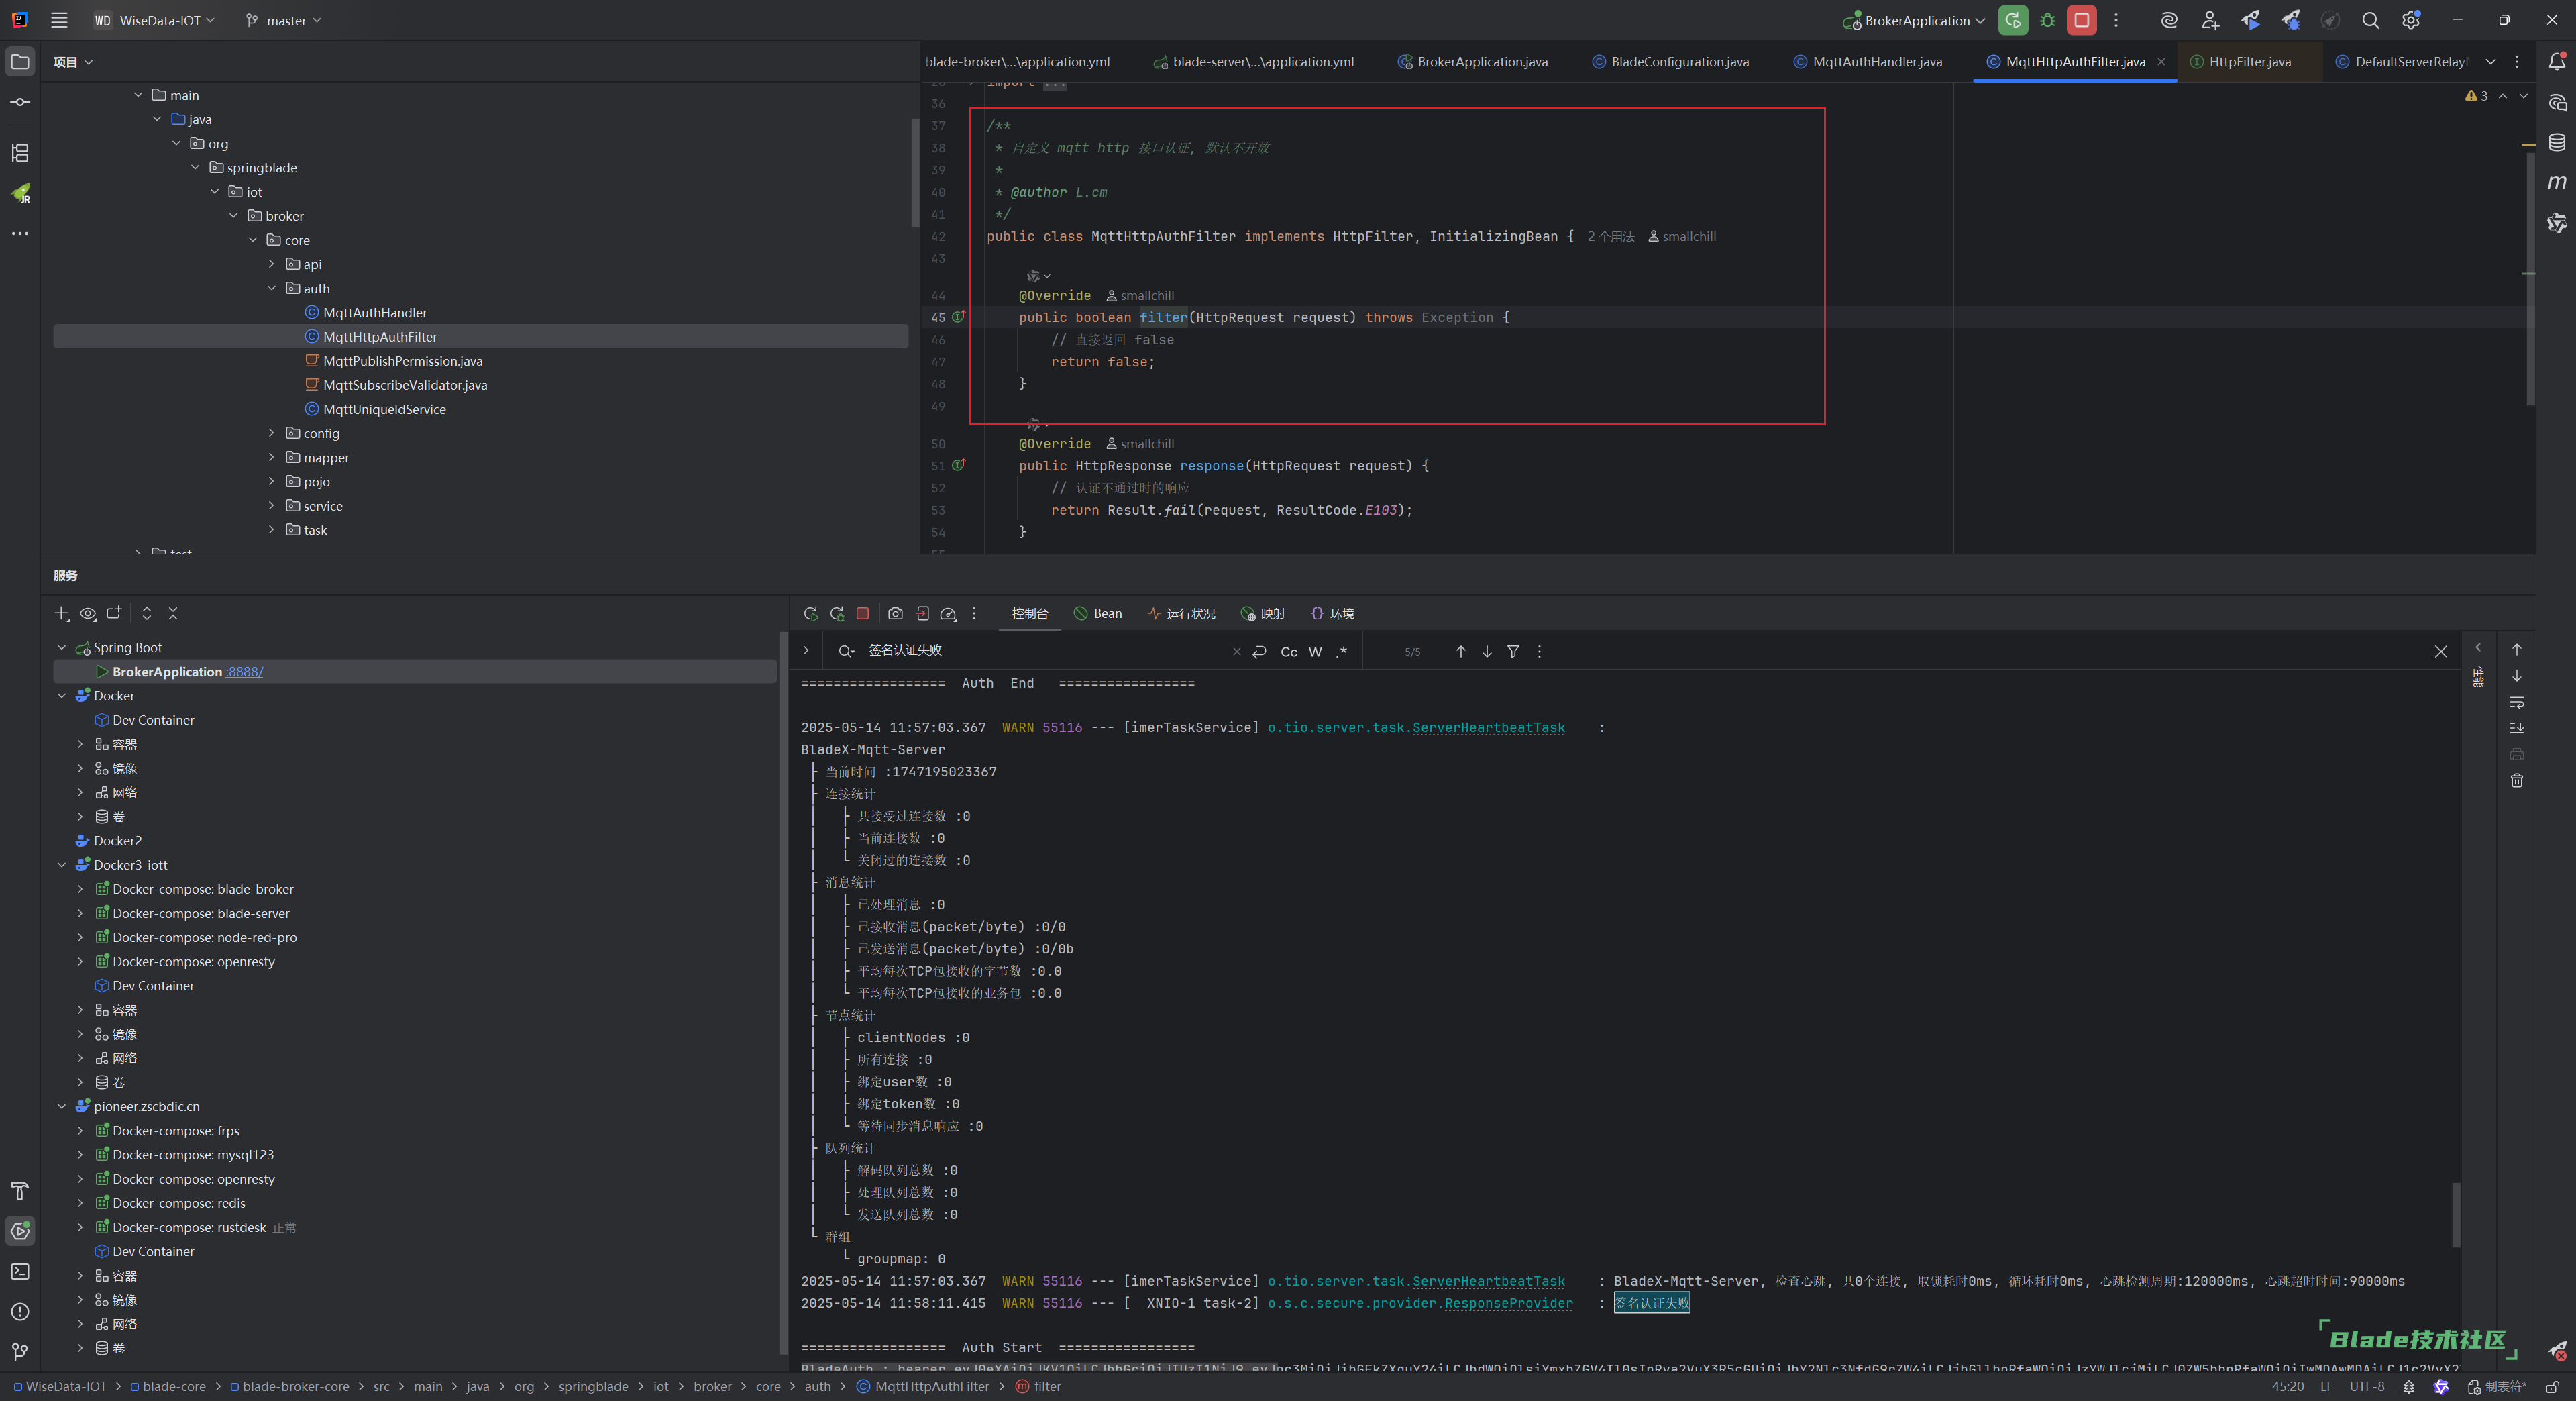Toggle Match Case (Cc) in console search

point(1289,651)
